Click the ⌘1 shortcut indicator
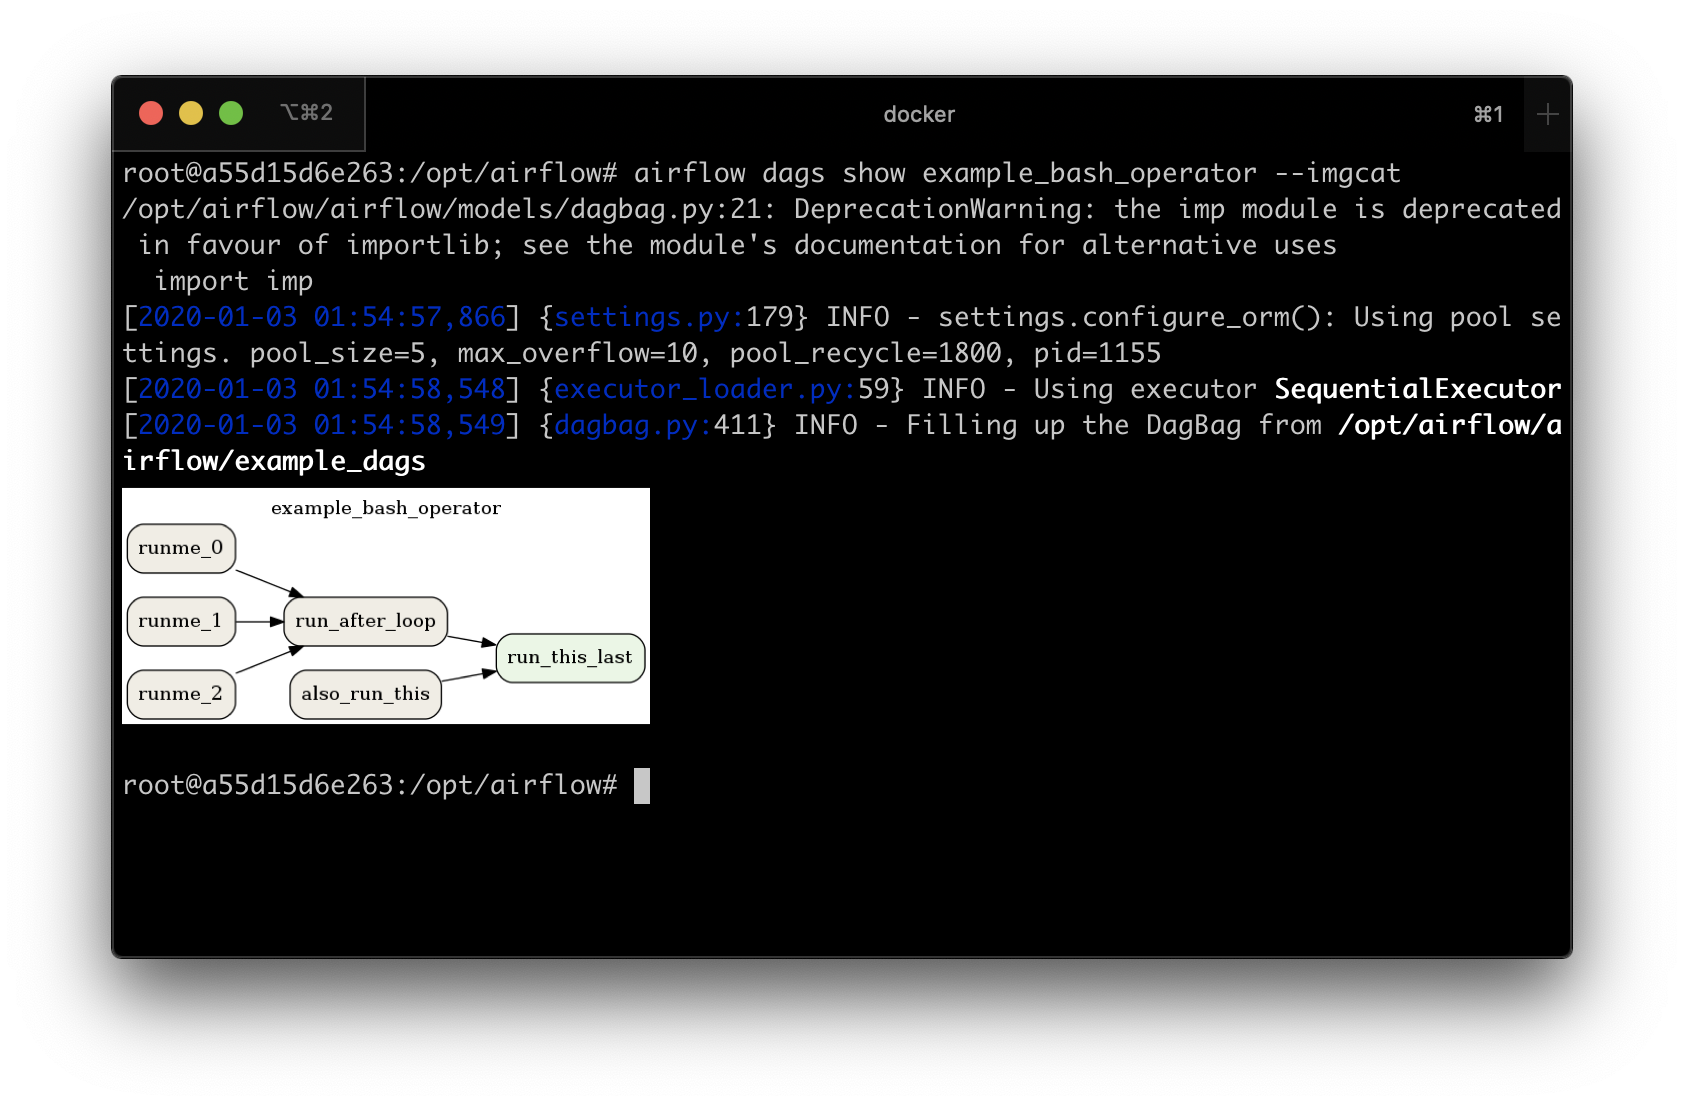The image size is (1684, 1106). click(x=1487, y=114)
